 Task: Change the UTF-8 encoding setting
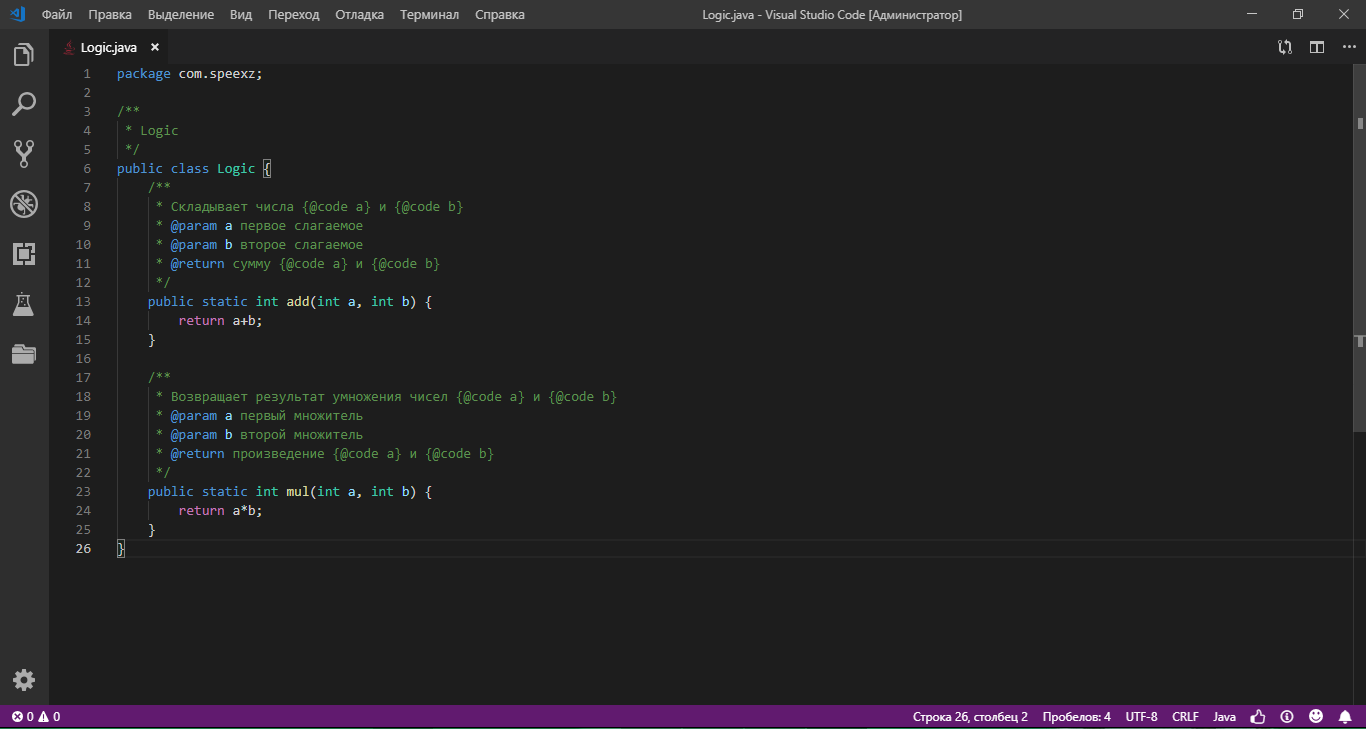coord(1141,716)
